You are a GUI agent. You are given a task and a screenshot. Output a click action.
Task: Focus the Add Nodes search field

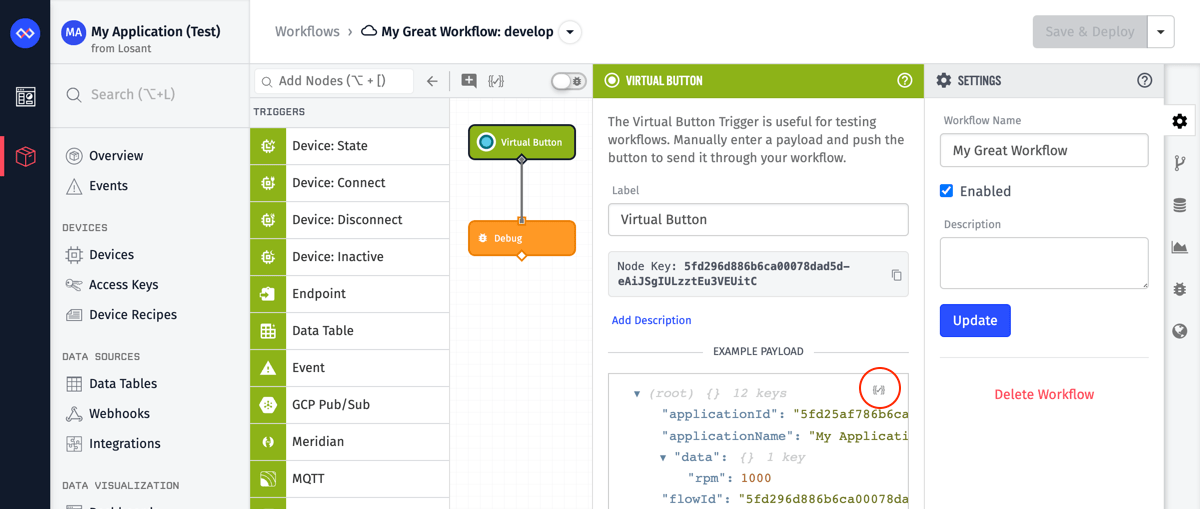pos(334,81)
